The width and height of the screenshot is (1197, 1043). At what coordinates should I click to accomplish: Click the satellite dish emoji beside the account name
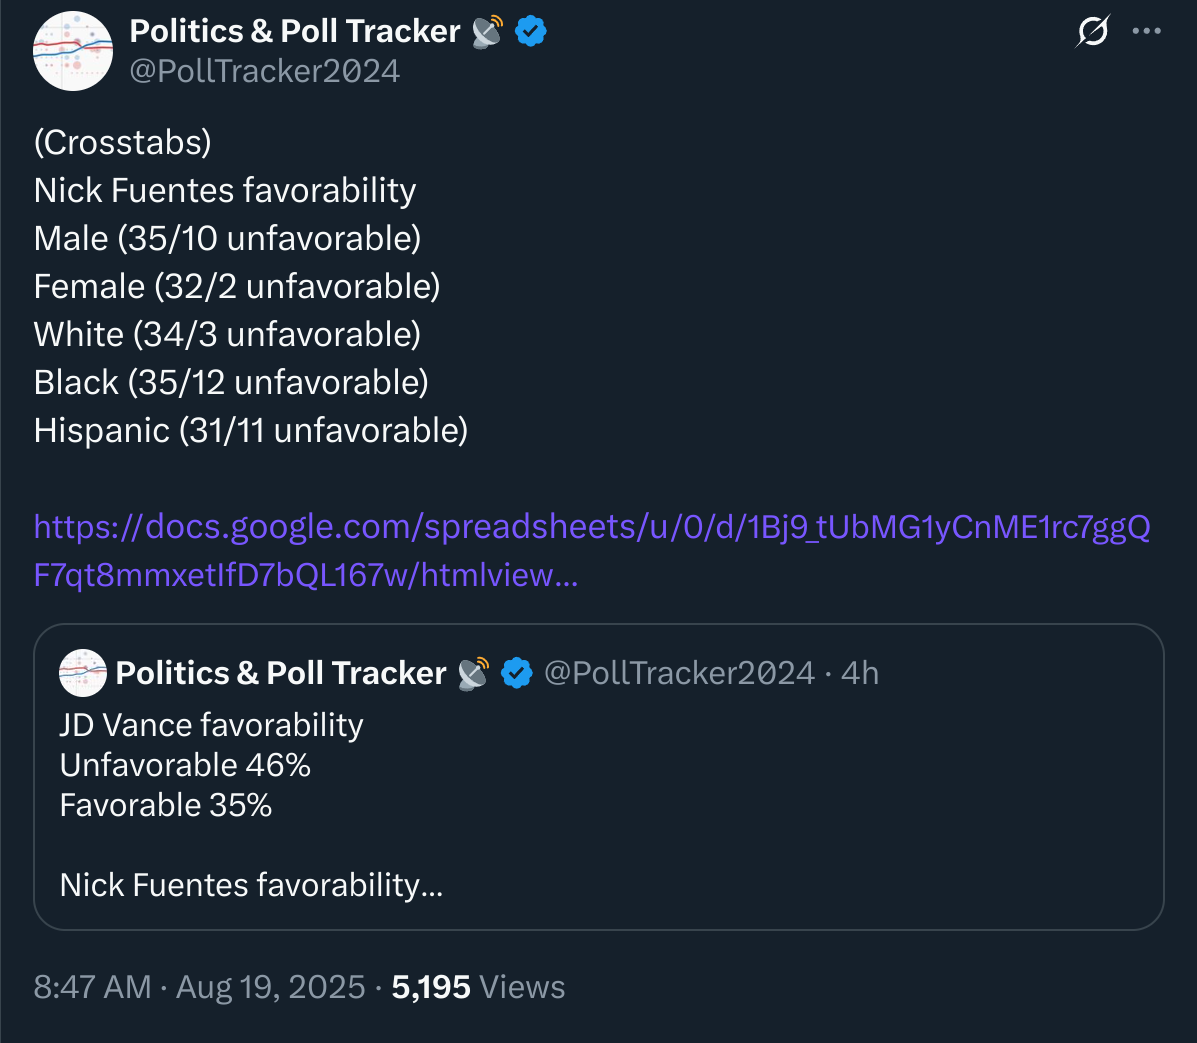pos(488,32)
